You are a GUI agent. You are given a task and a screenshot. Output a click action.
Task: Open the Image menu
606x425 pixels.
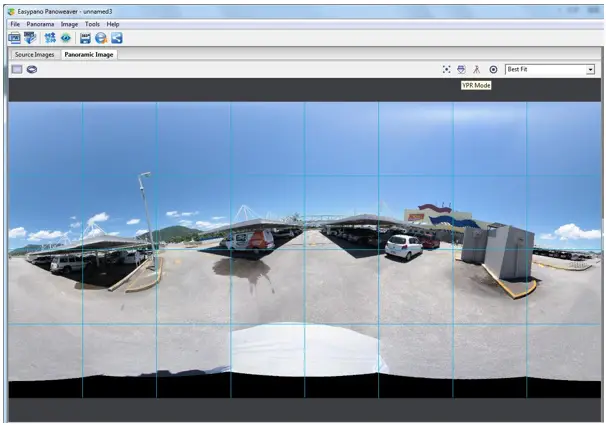click(69, 24)
